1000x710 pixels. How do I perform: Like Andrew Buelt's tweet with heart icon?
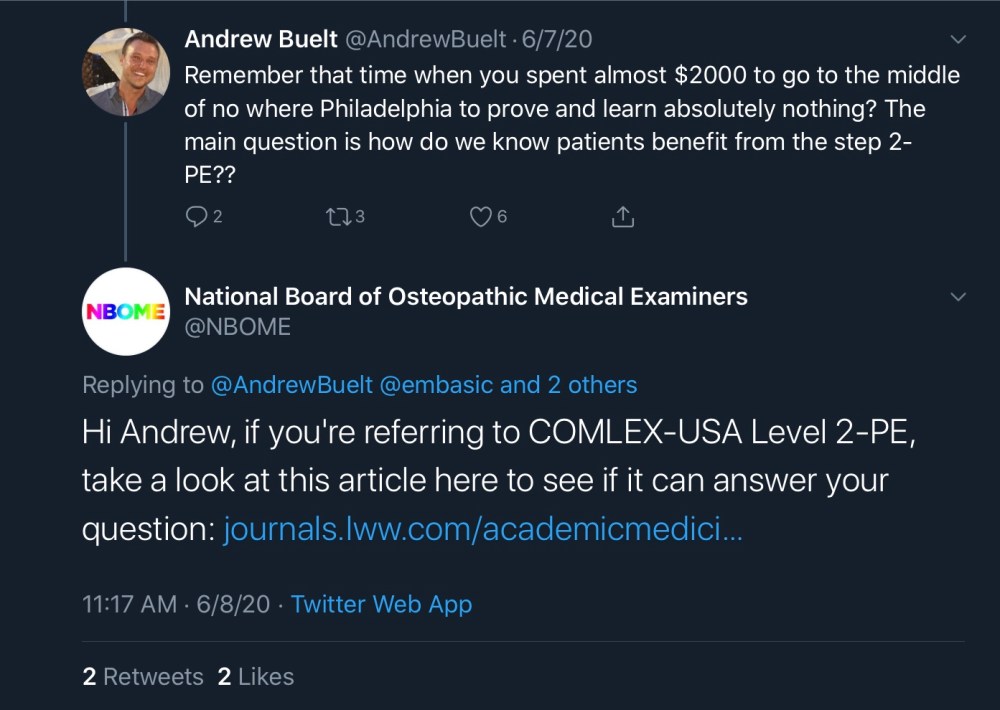(481, 216)
